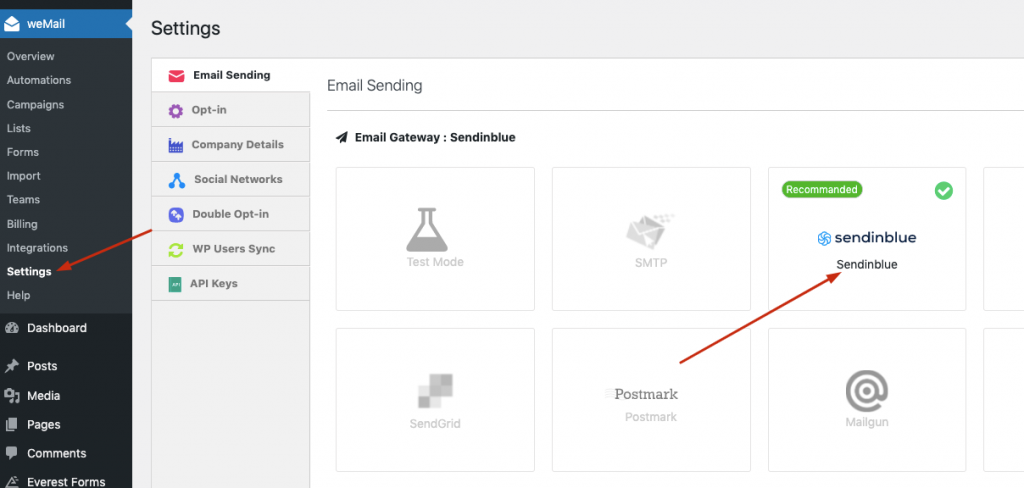This screenshot has width=1024, height=488.
Task: Open the Email Sending tab
Action: pyautogui.click(x=231, y=75)
